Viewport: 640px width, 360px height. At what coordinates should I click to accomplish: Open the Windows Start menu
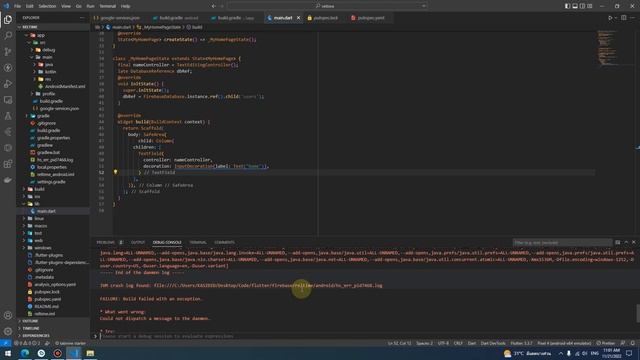(x=8, y=353)
